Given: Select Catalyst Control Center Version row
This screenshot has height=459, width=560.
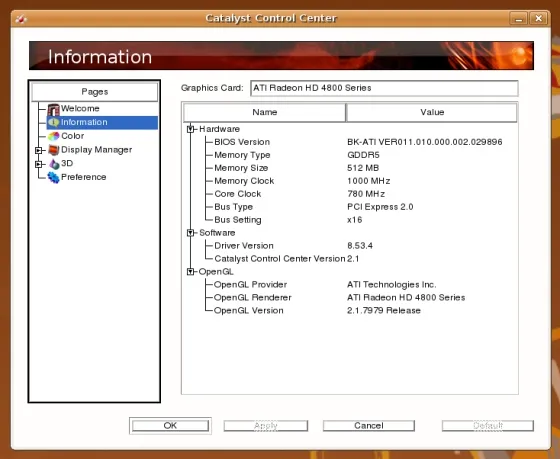Looking at the screenshot, I should [x=280, y=259].
